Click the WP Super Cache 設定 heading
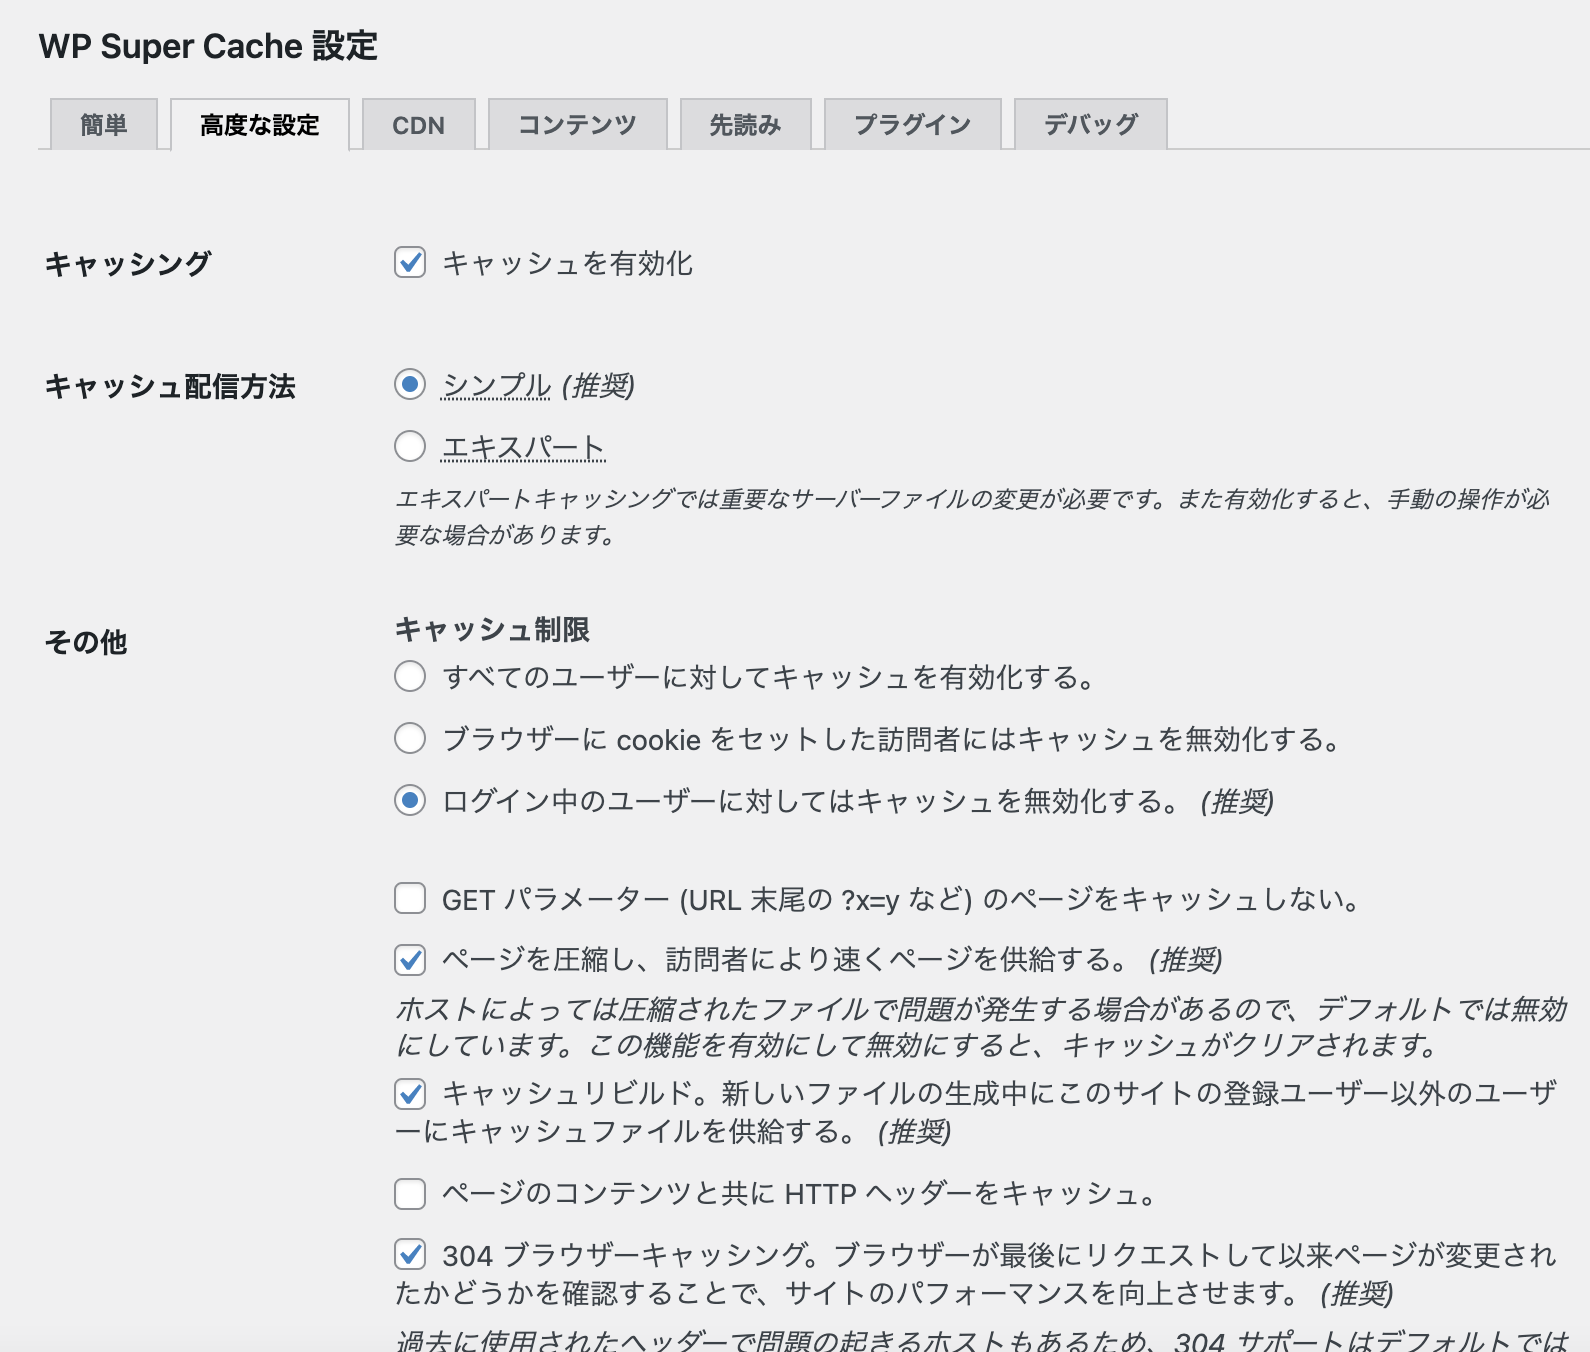This screenshot has height=1352, width=1590. [x=208, y=46]
